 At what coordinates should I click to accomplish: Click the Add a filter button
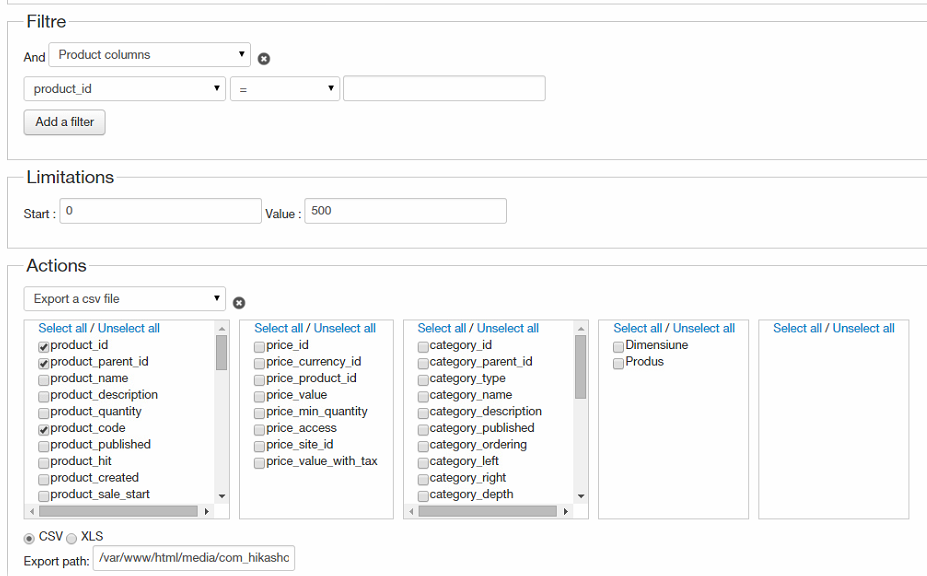pyautogui.click(x=65, y=122)
